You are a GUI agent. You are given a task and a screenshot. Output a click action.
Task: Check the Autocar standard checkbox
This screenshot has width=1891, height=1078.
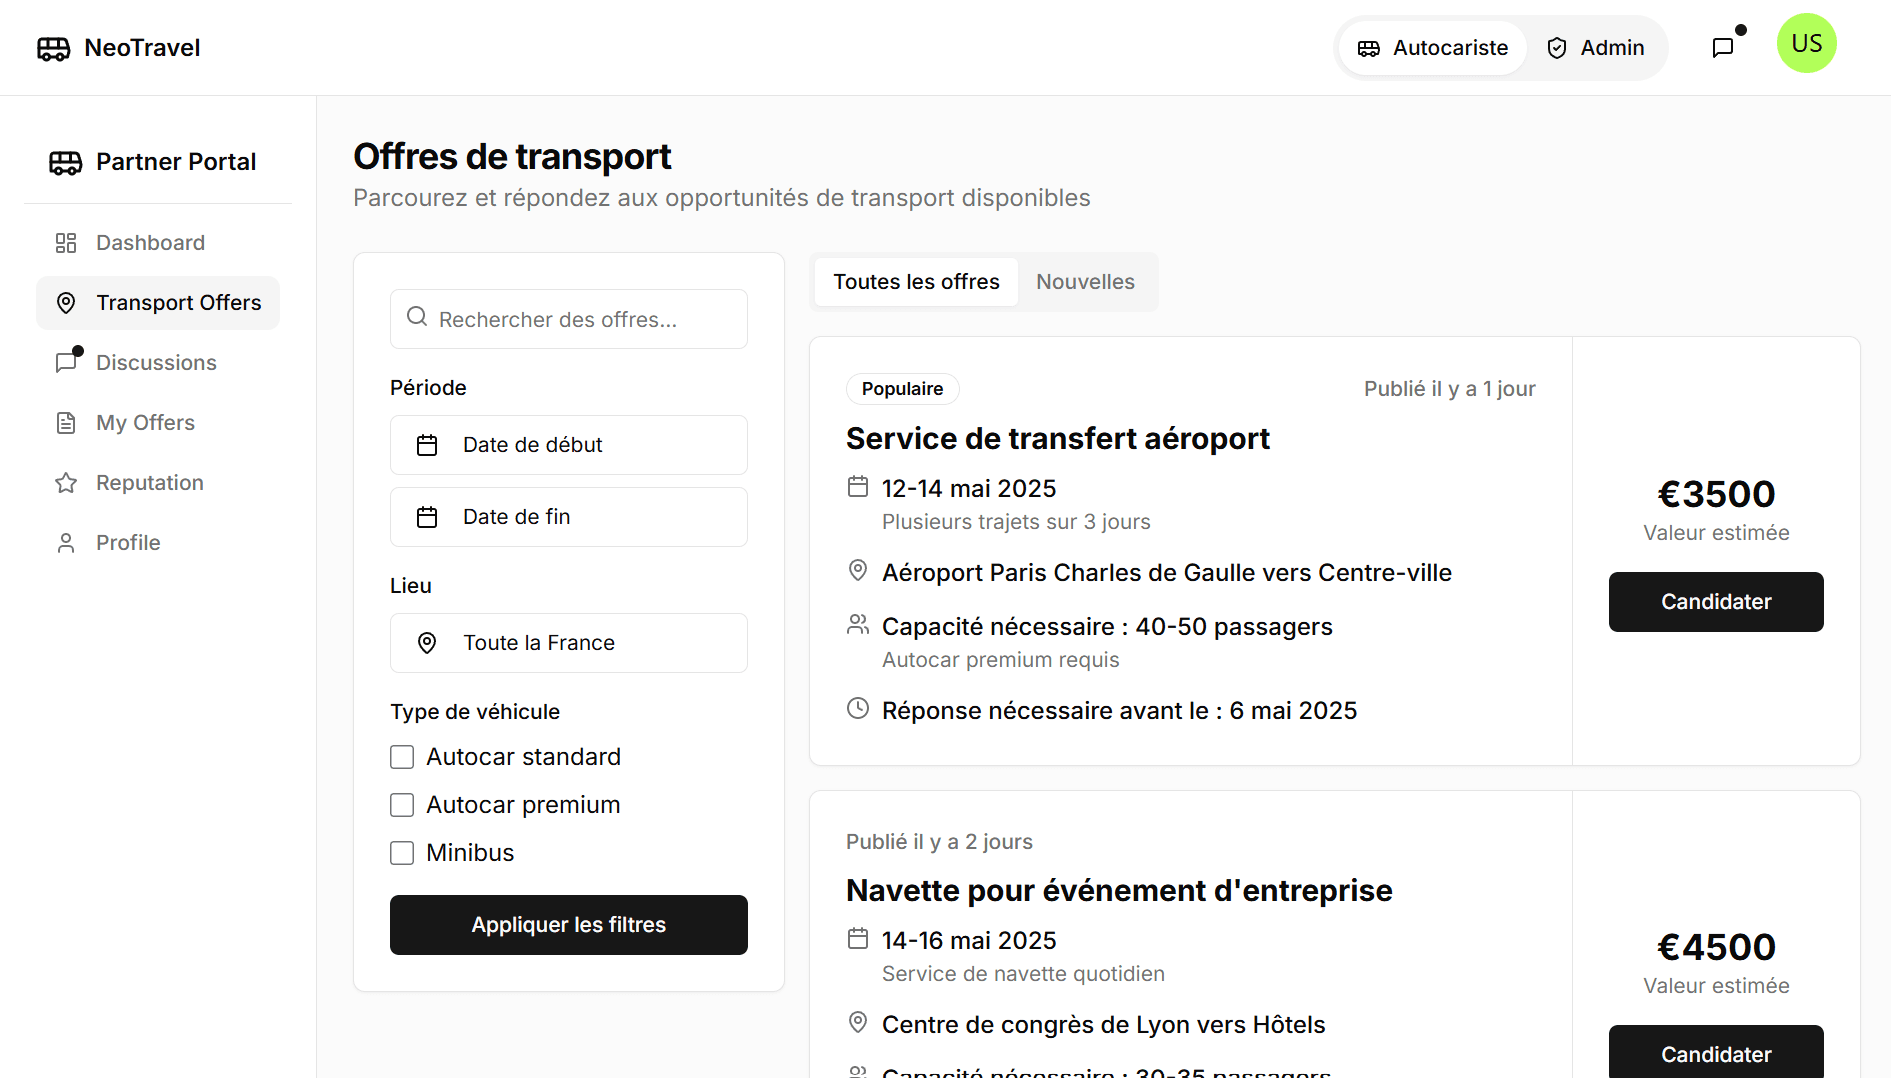[402, 757]
